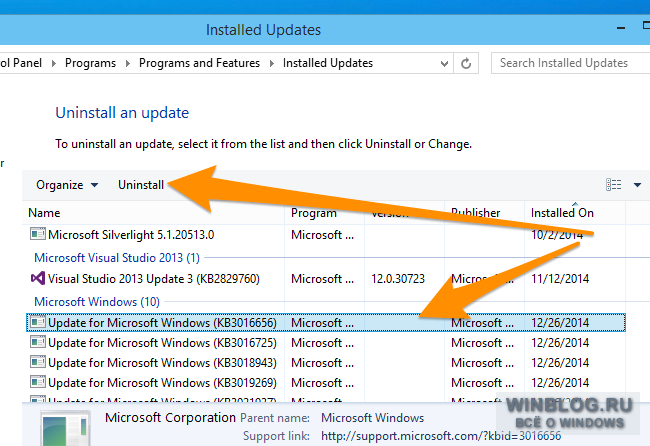Click the icon of update KB3019269
Image resolution: width=650 pixels, height=446 pixels.
pyautogui.click(x=38, y=382)
